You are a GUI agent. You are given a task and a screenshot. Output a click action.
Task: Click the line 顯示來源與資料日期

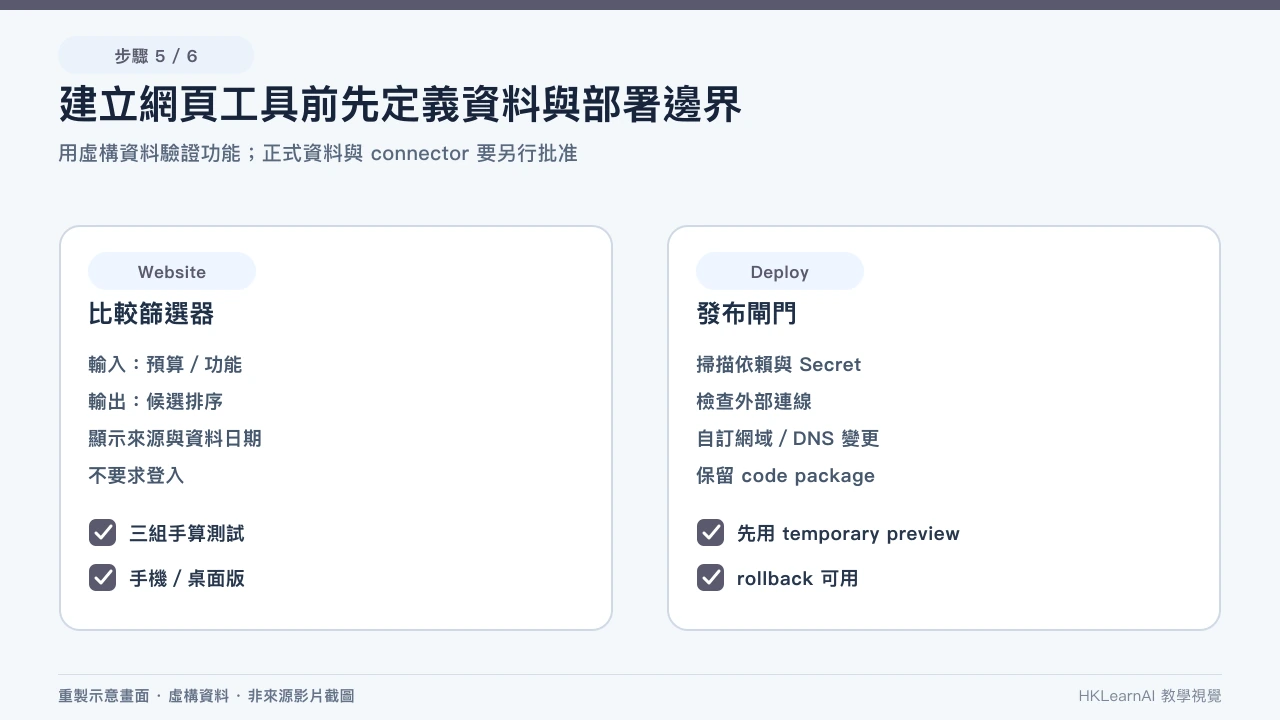point(175,438)
